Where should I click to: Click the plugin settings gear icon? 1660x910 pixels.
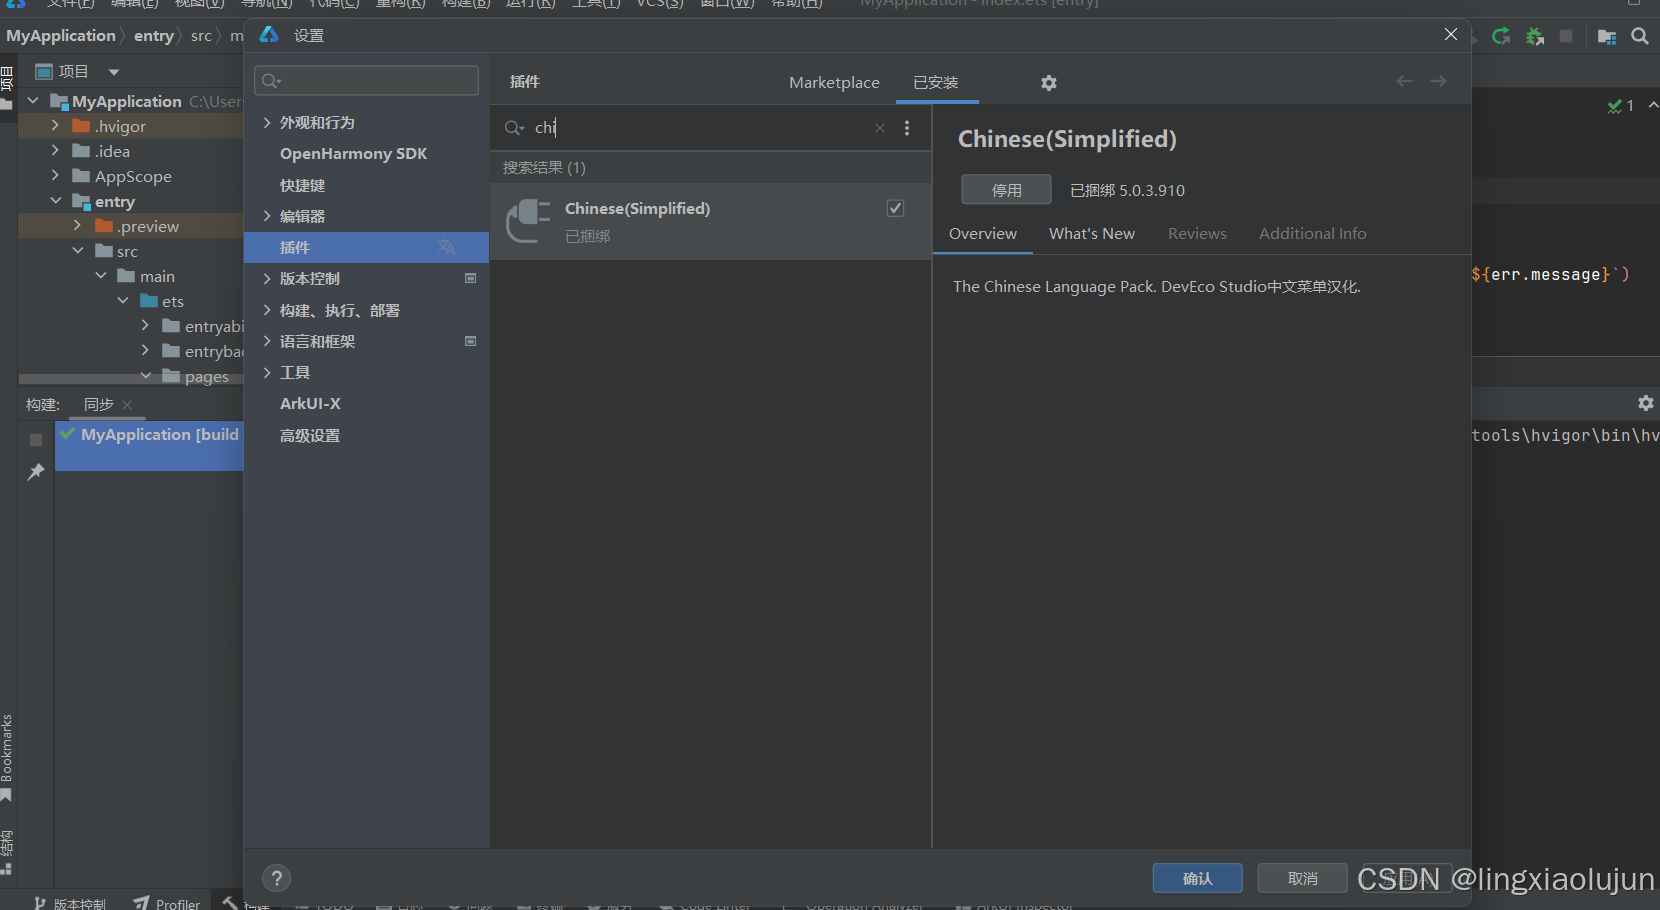[x=1048, y=83]
